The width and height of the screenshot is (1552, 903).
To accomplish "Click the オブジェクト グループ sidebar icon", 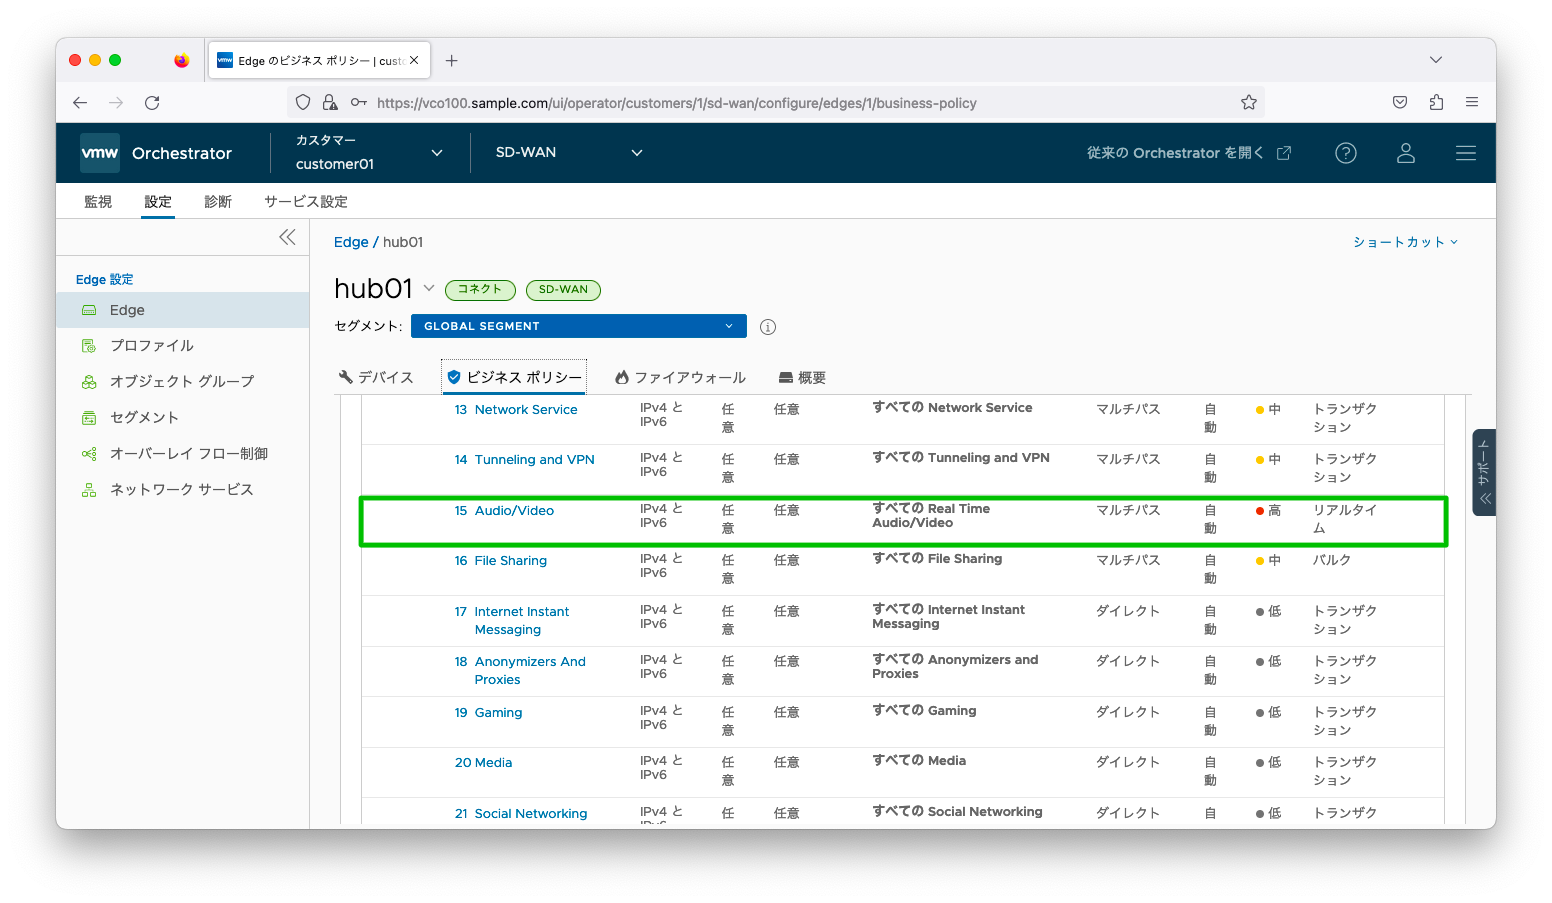I will tap(89, 382).
